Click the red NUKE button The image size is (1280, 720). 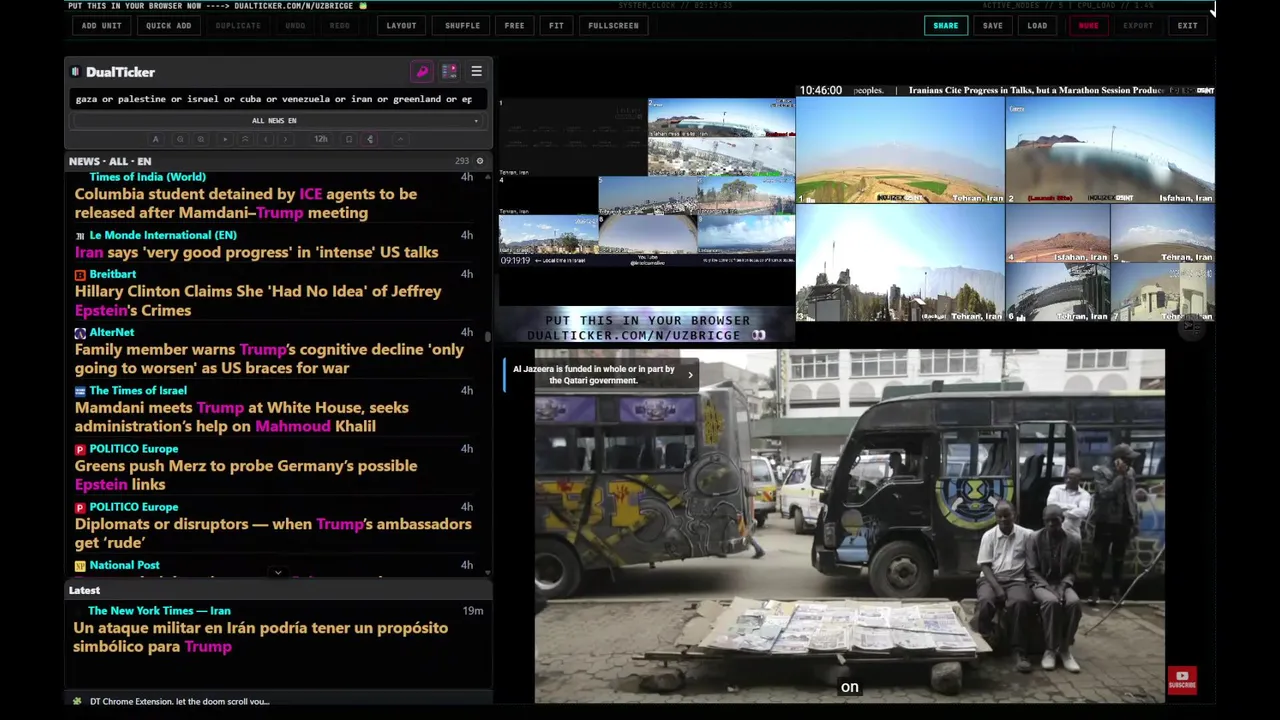pyautogui.click(x=1088, y=25)
